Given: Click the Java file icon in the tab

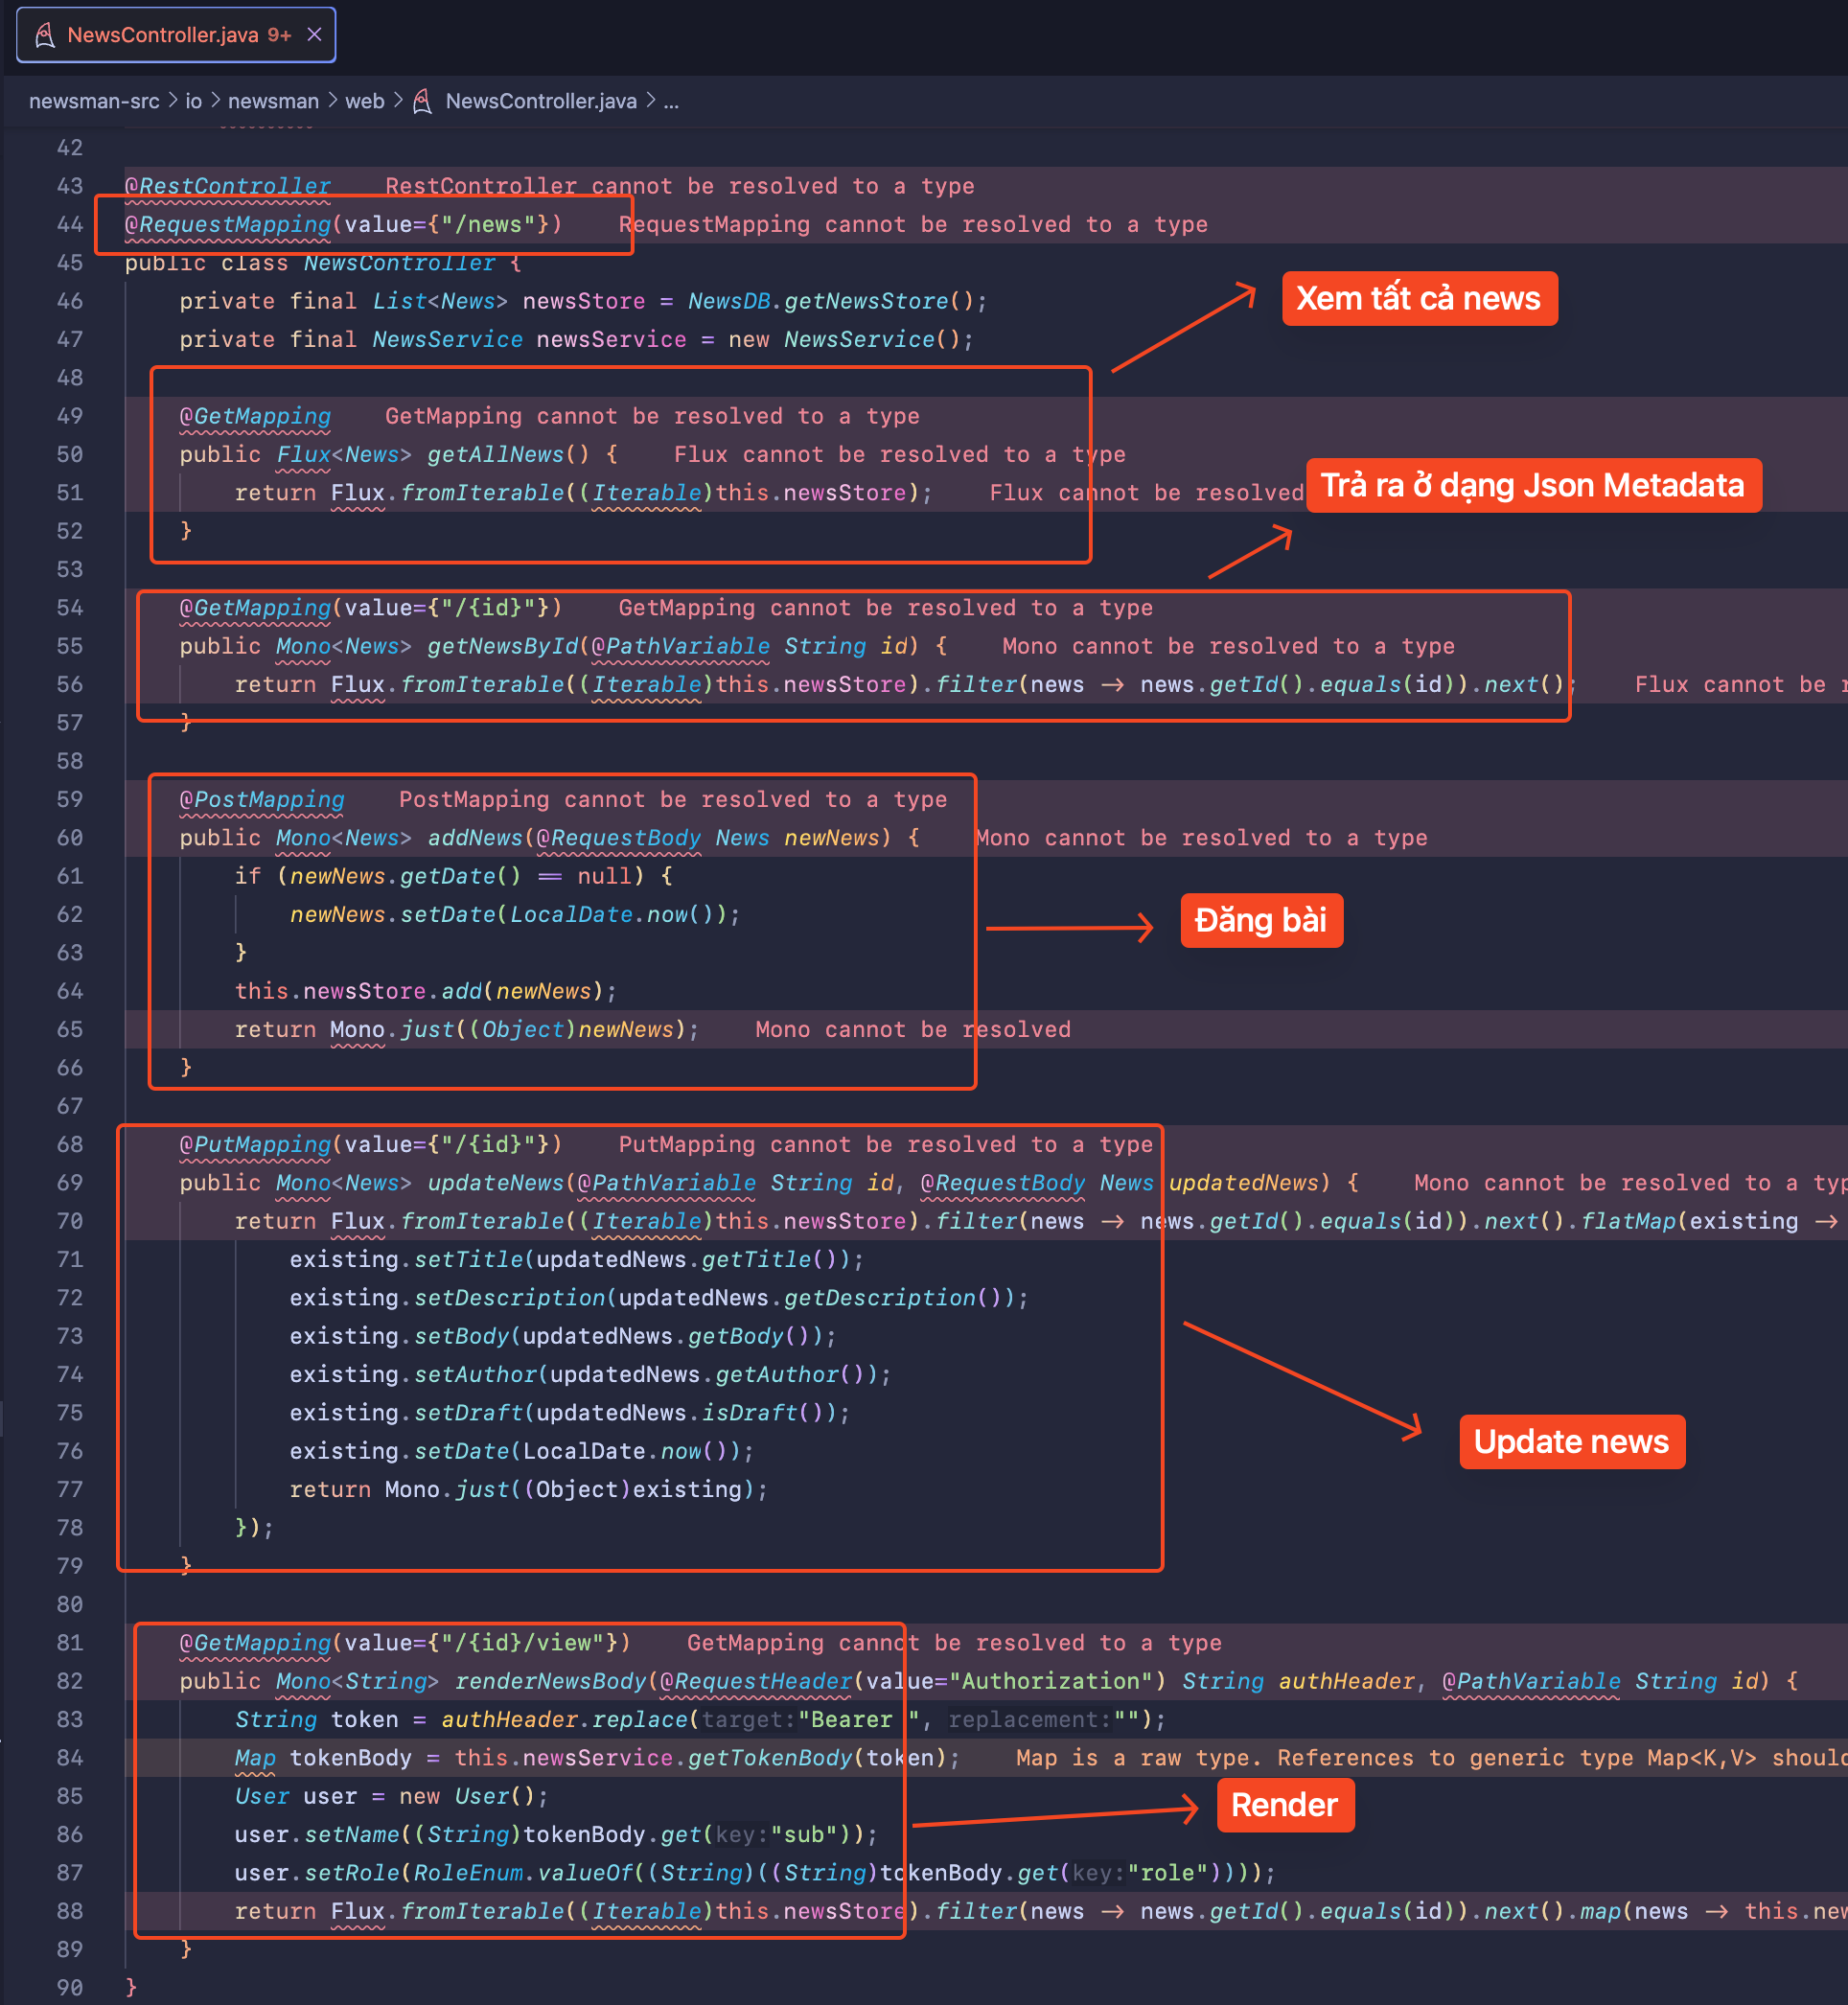Looking at the screenshot, I should click(x=45, y=35).
